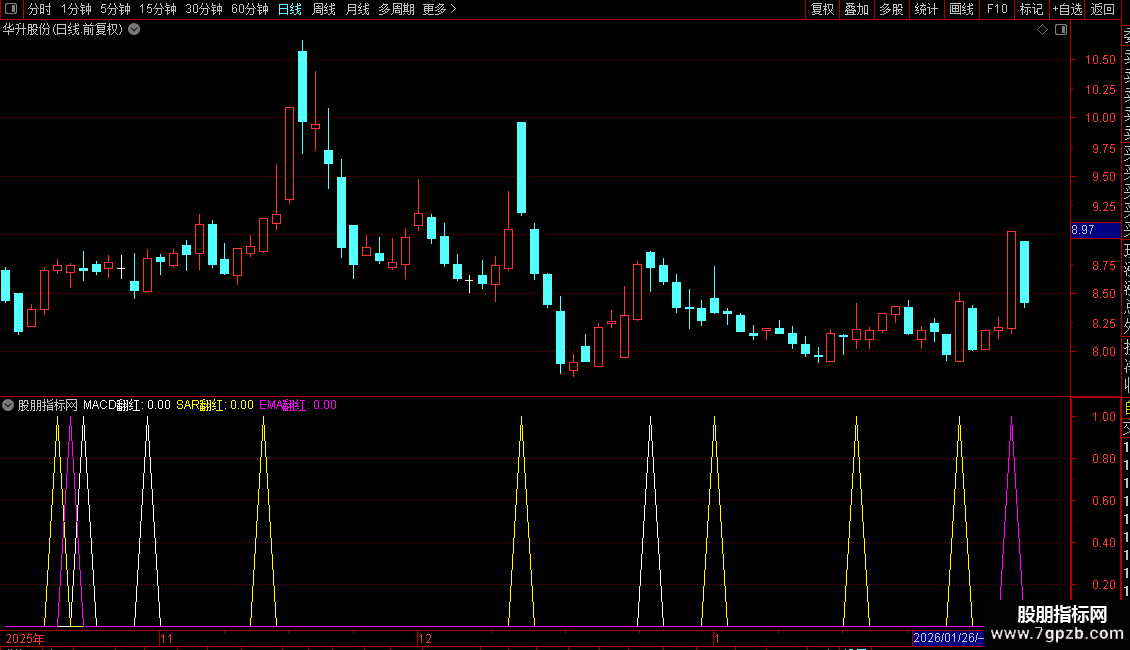
Task: Click the MACD翻红 indicator value label
Action: [x=127, y=405]
